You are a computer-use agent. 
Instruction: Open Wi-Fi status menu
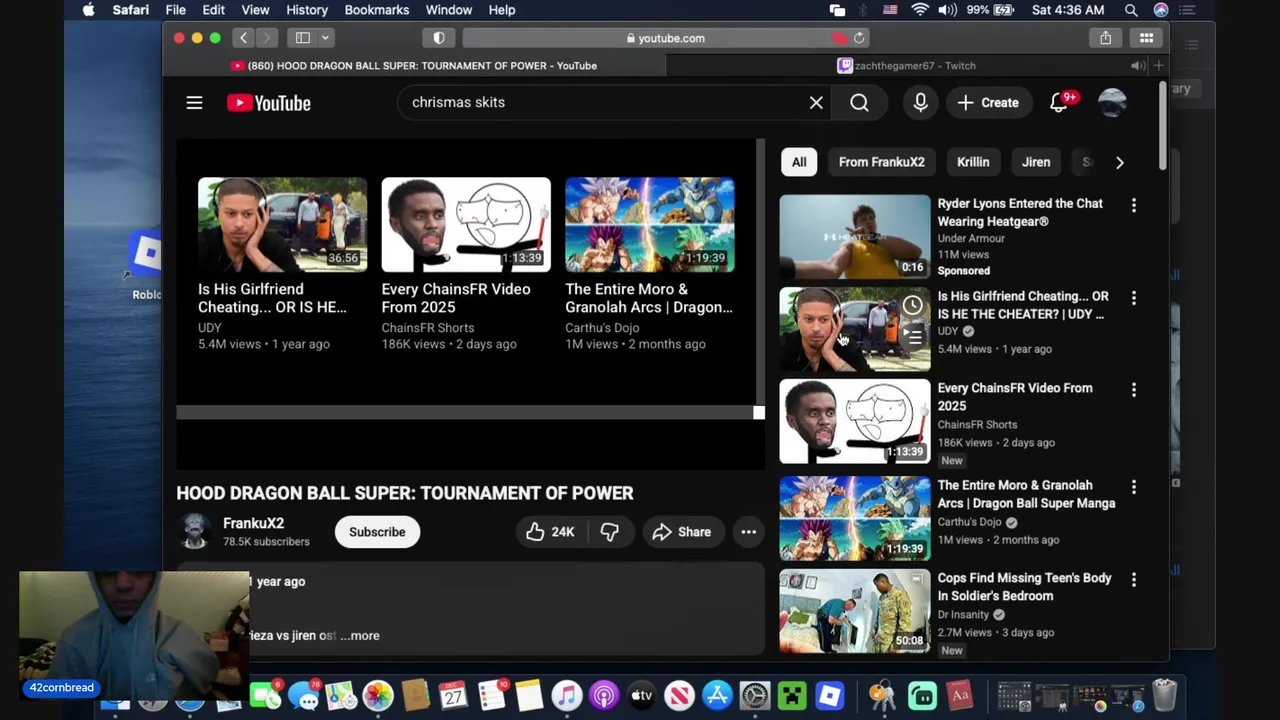click(x=920, y=10)
